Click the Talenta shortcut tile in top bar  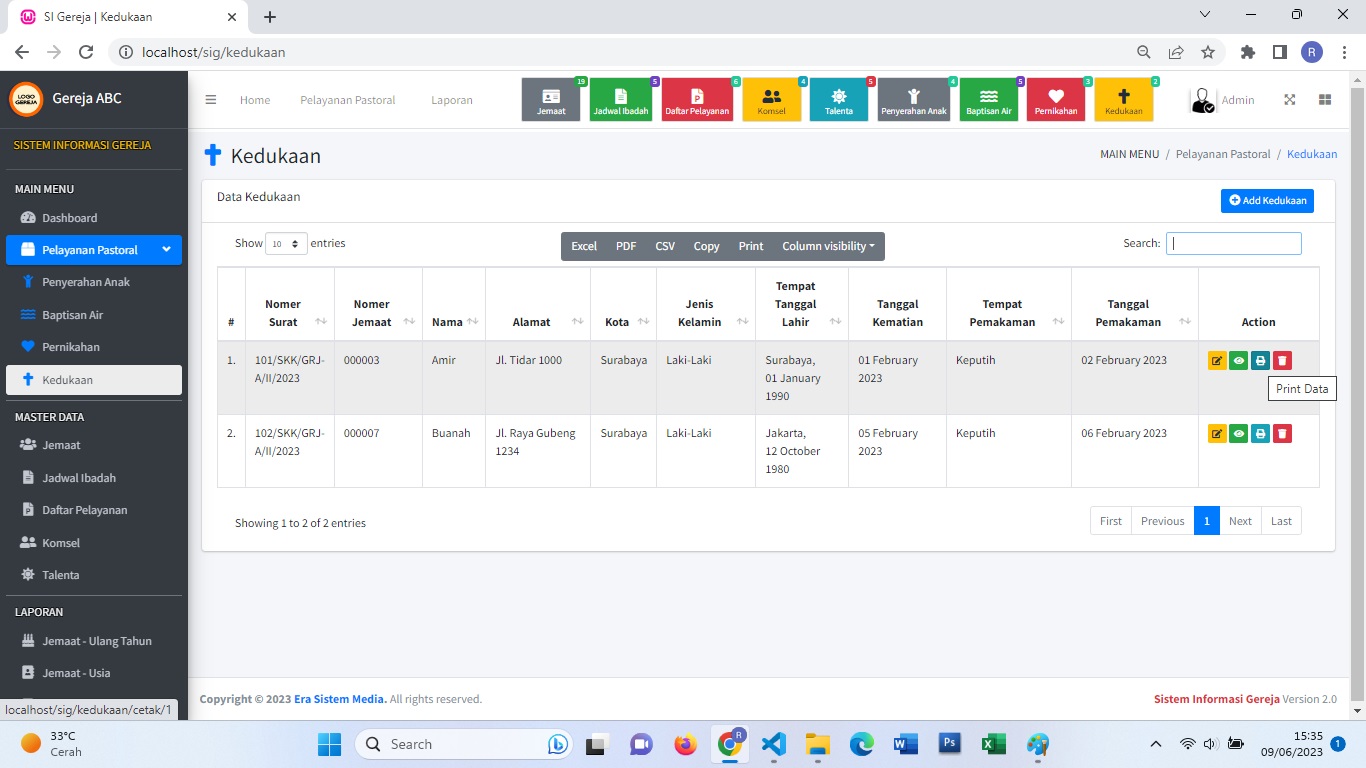(x=839, y=100)
